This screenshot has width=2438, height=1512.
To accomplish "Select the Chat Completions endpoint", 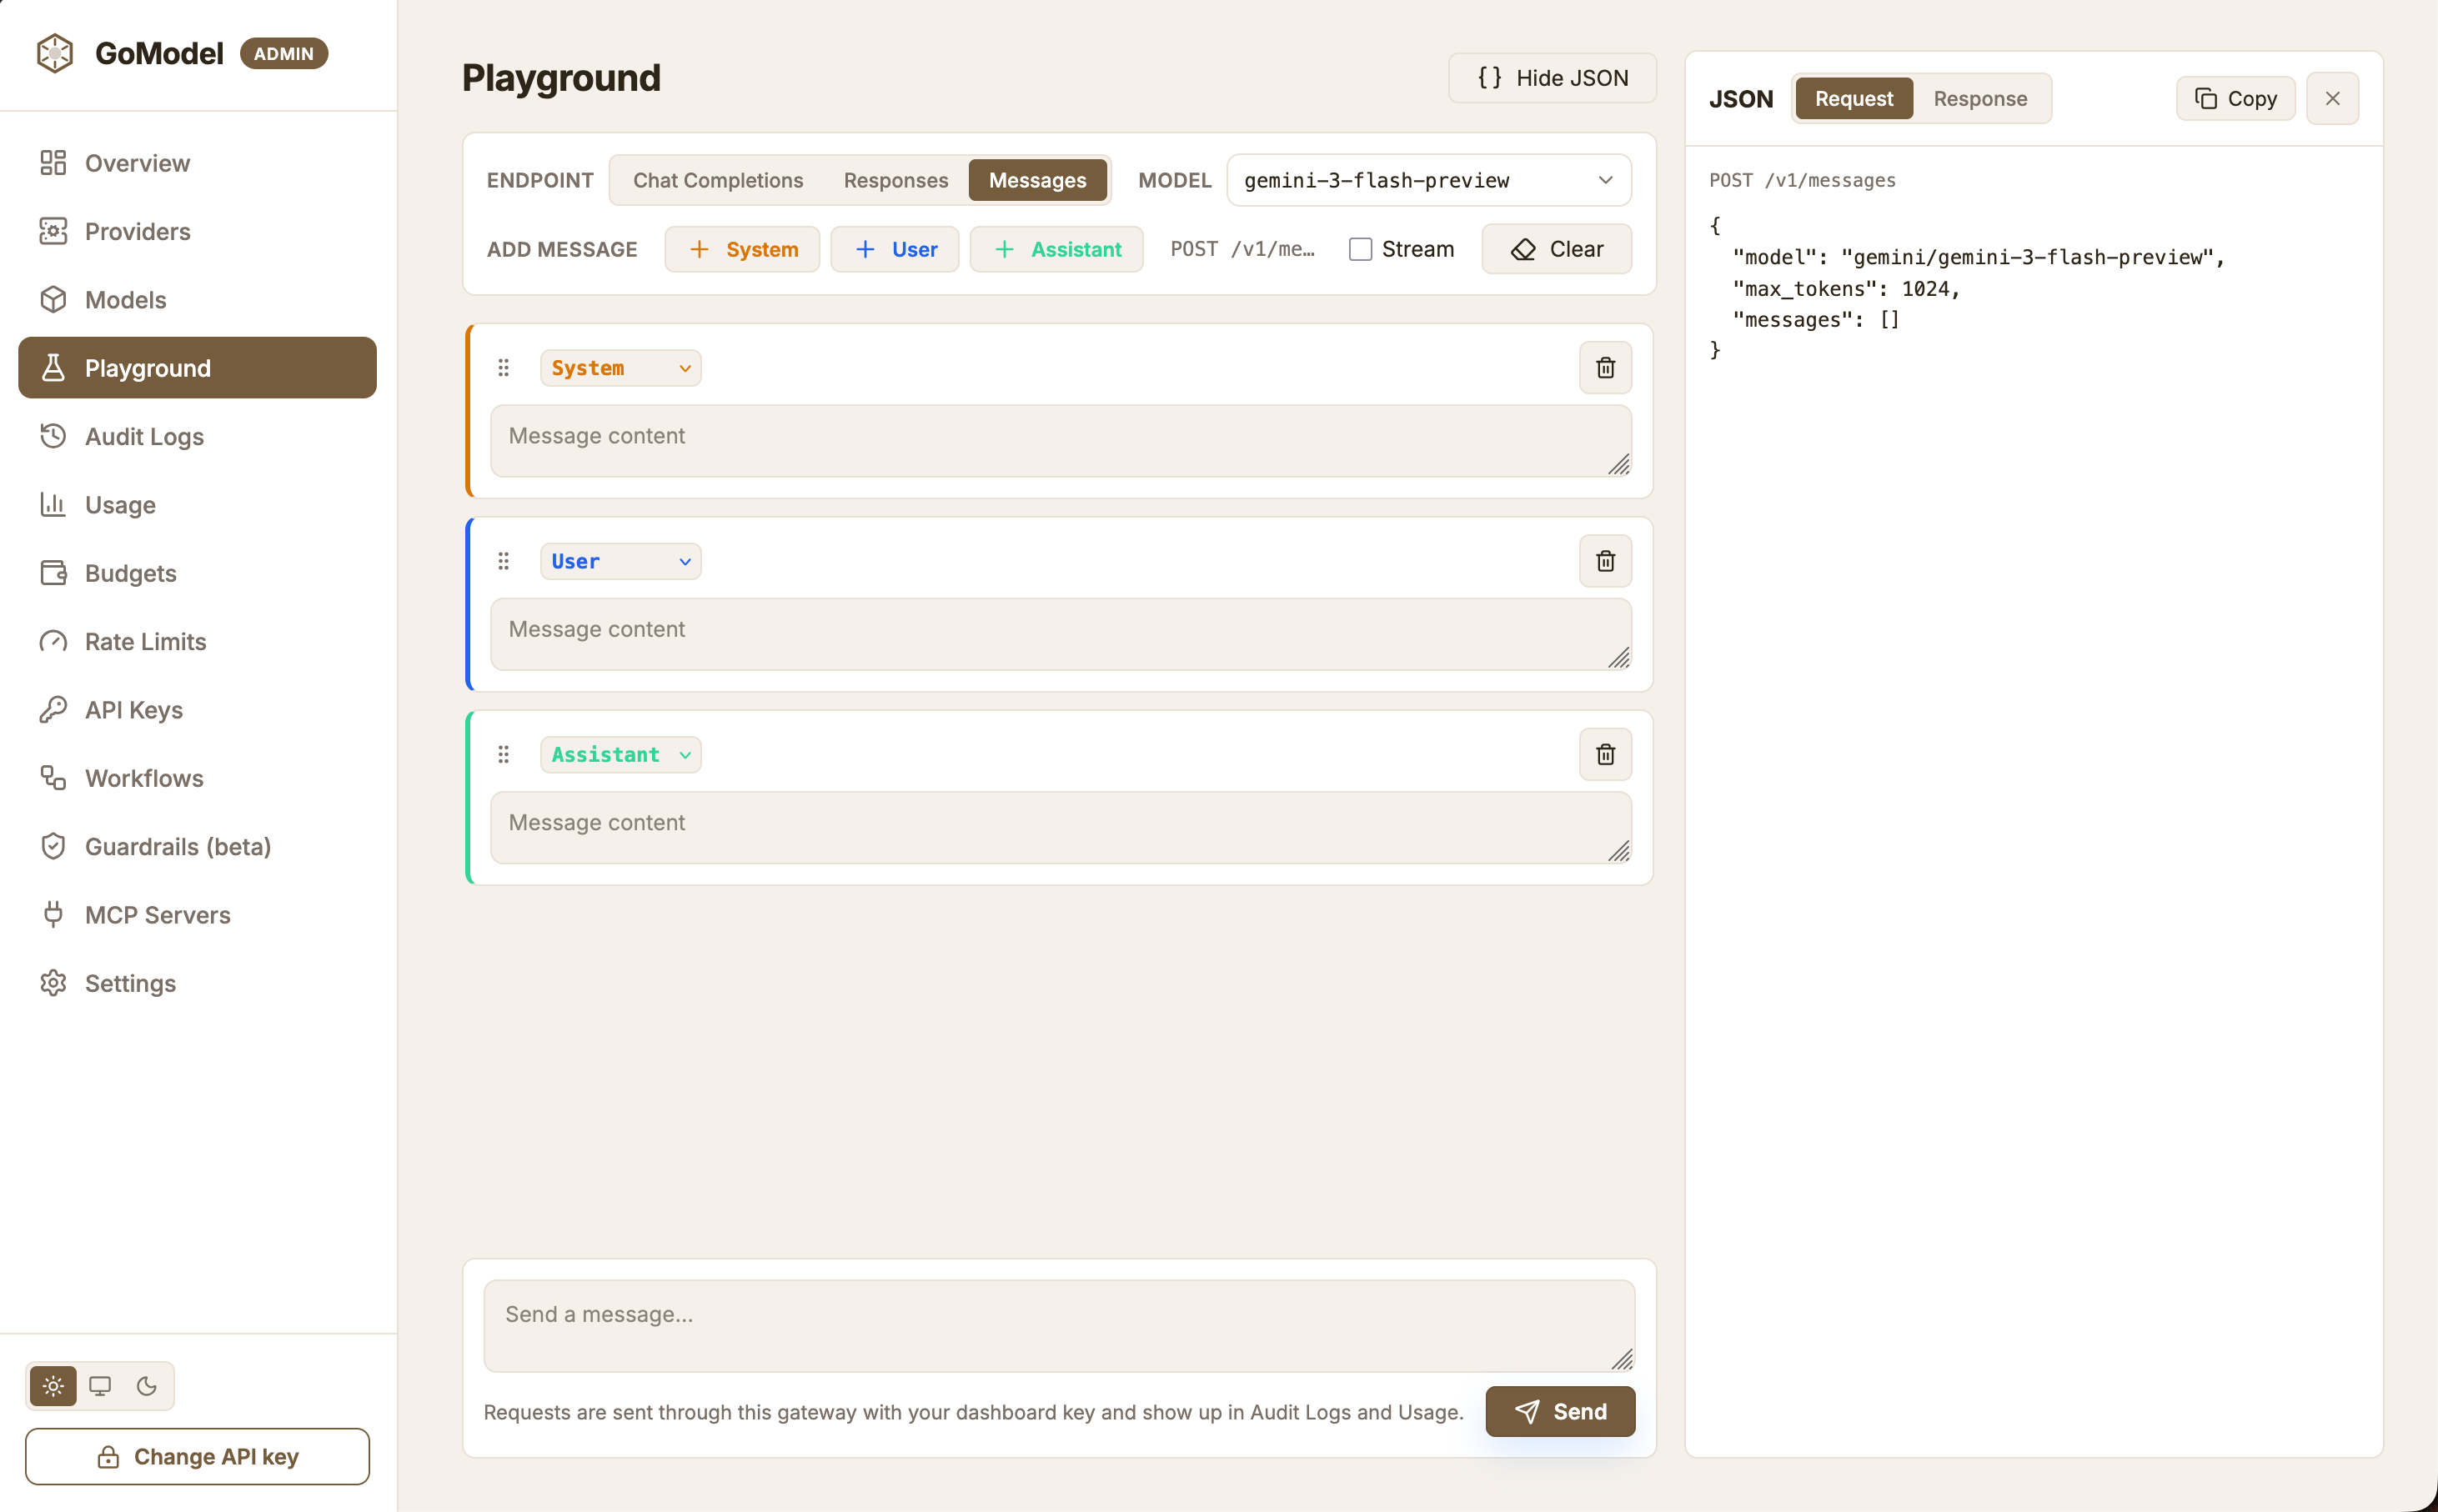I will 718,180.
